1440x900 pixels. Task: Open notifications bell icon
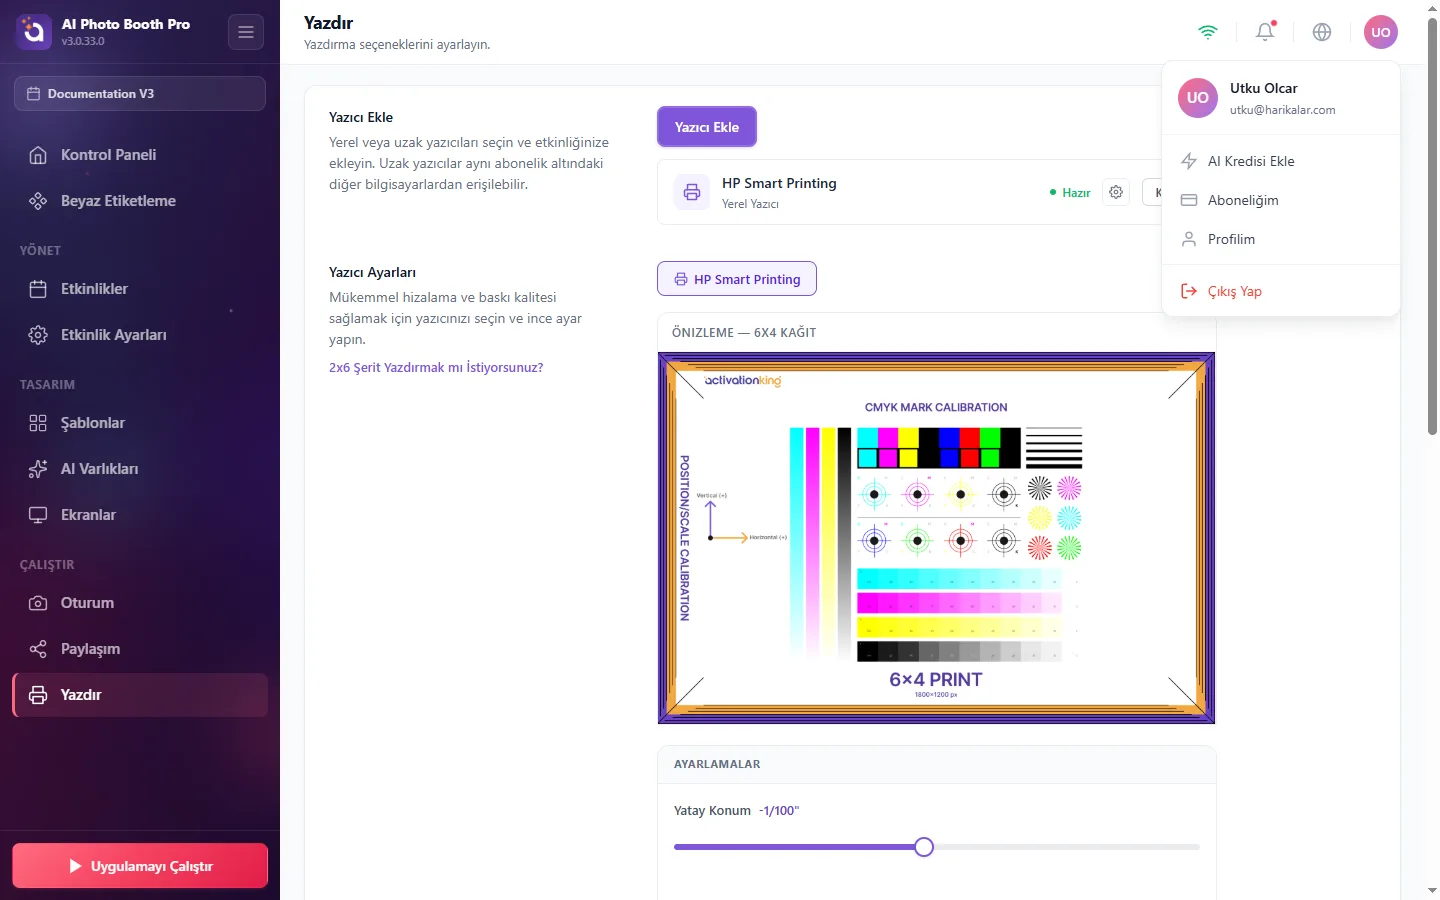pos(1265,32)
